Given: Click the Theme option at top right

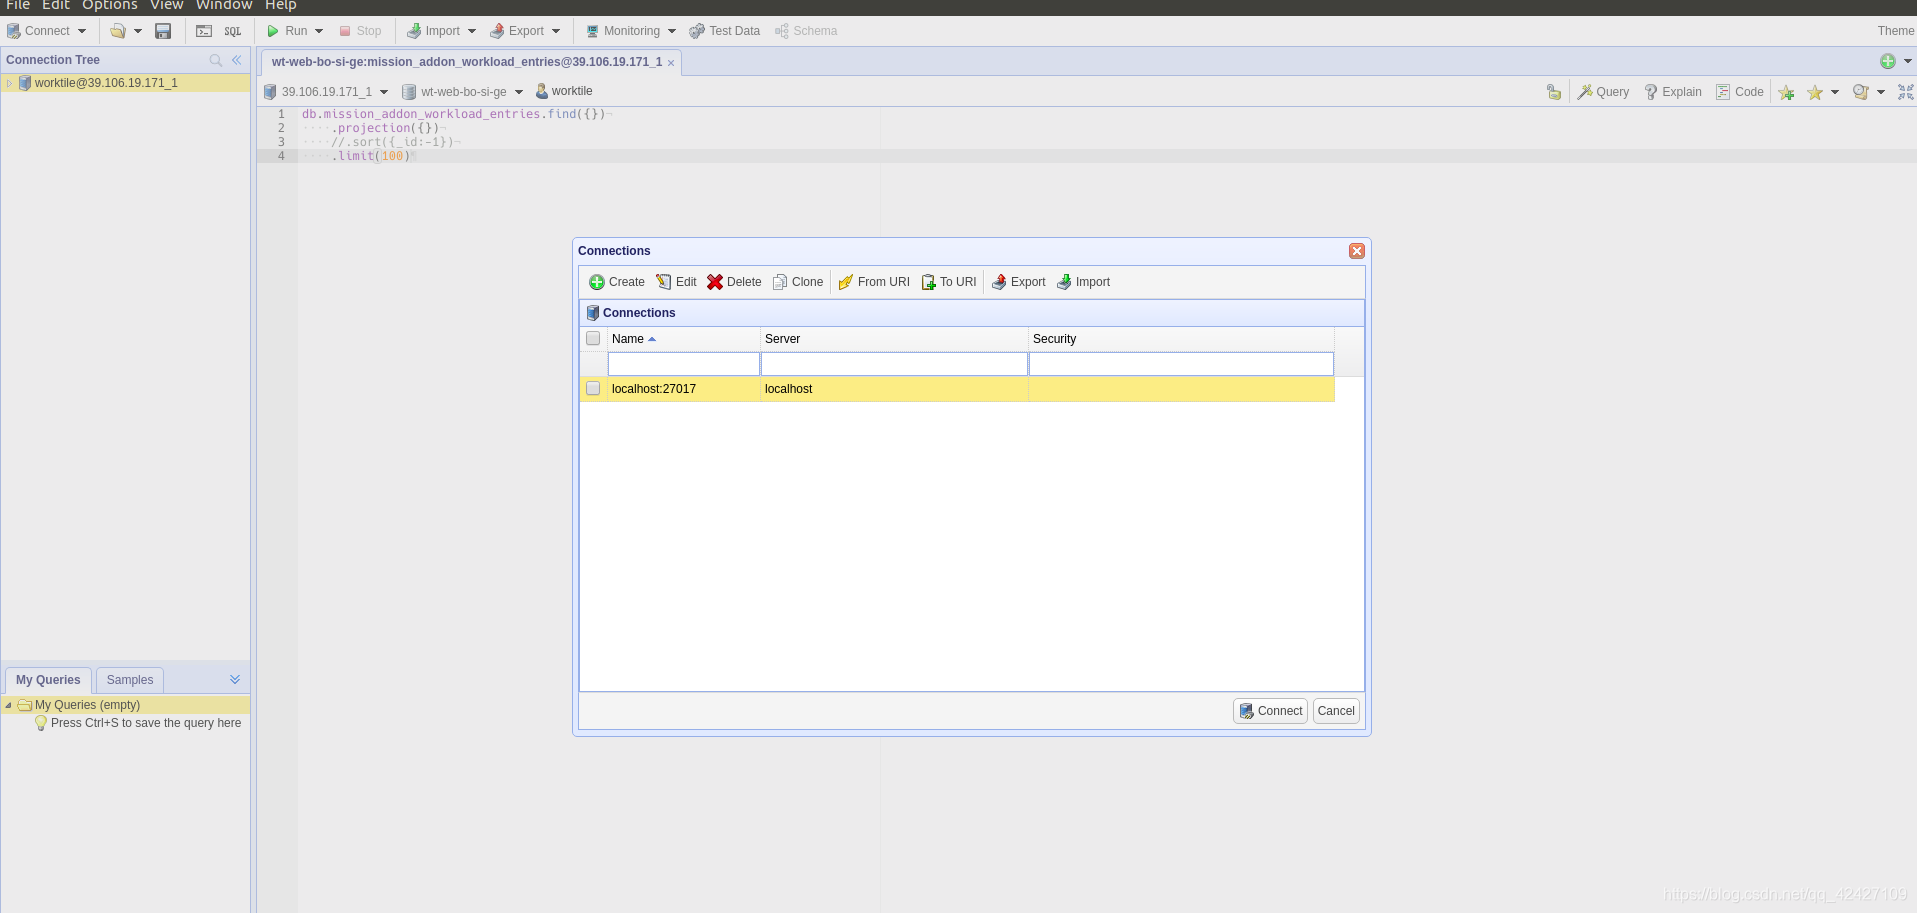Looking at the screenshot, I should coord(1896,31).
